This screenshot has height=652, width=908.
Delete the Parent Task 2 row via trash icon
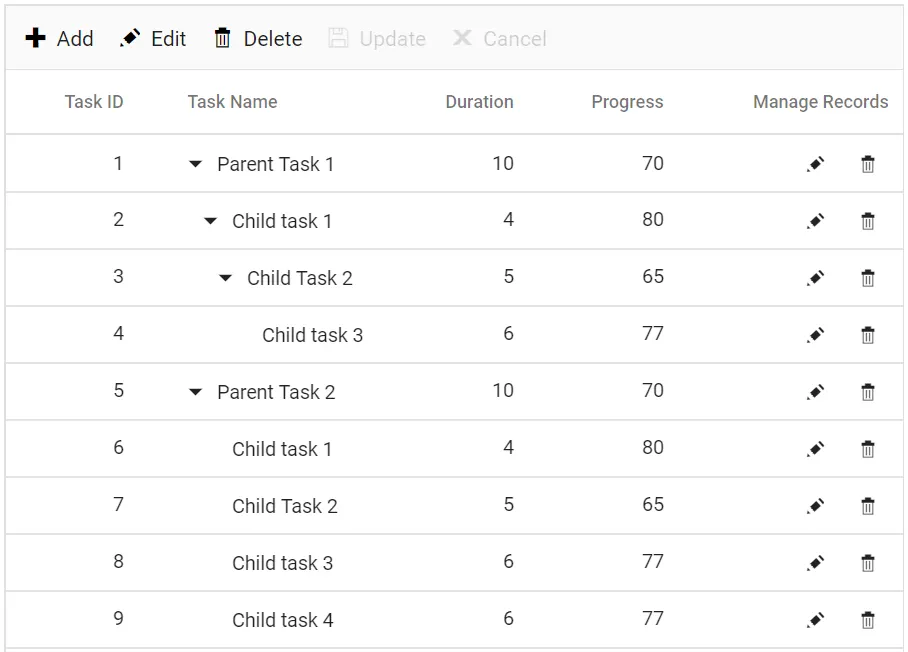click(x=867, y=392)
